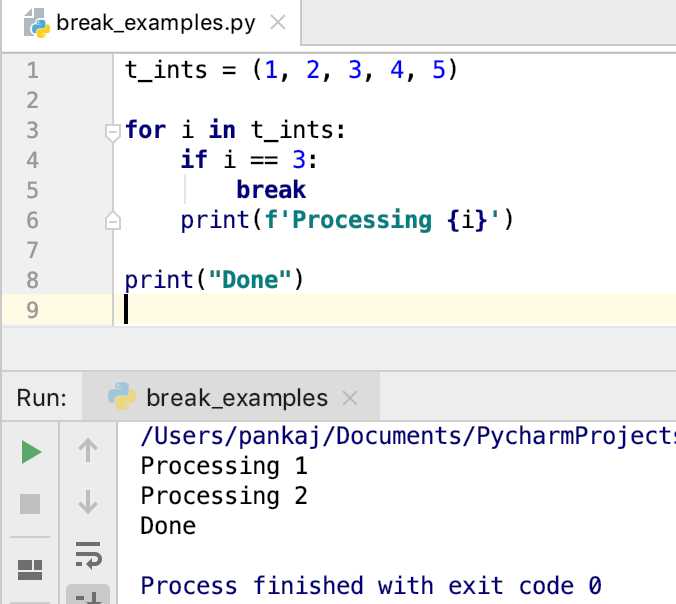This screenshot has height=604, width=676.
Task: Close the break_examples.py editor tab
Action: (x=278, y=22)
